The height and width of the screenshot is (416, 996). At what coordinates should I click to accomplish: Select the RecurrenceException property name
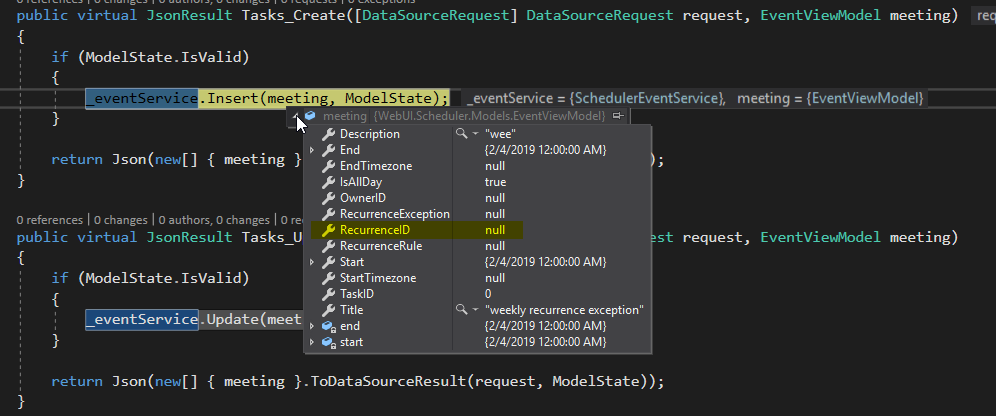point(394,214)
